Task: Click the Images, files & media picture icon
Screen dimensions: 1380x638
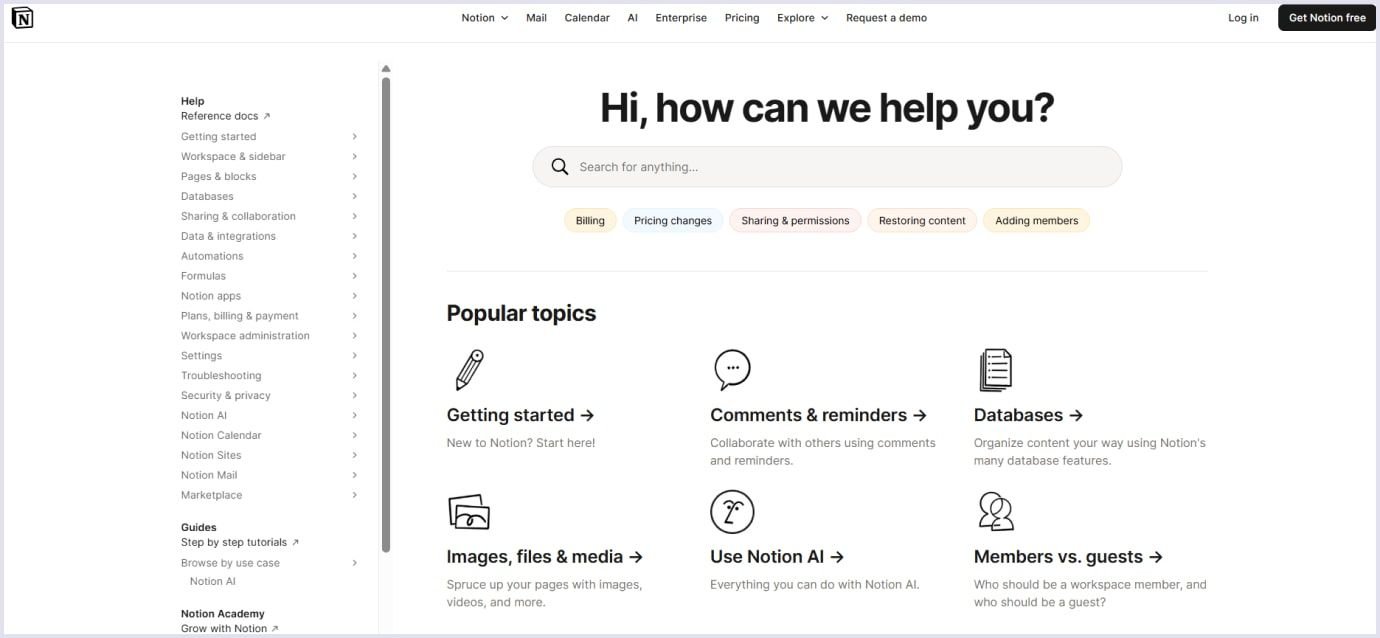Action: 469,512
